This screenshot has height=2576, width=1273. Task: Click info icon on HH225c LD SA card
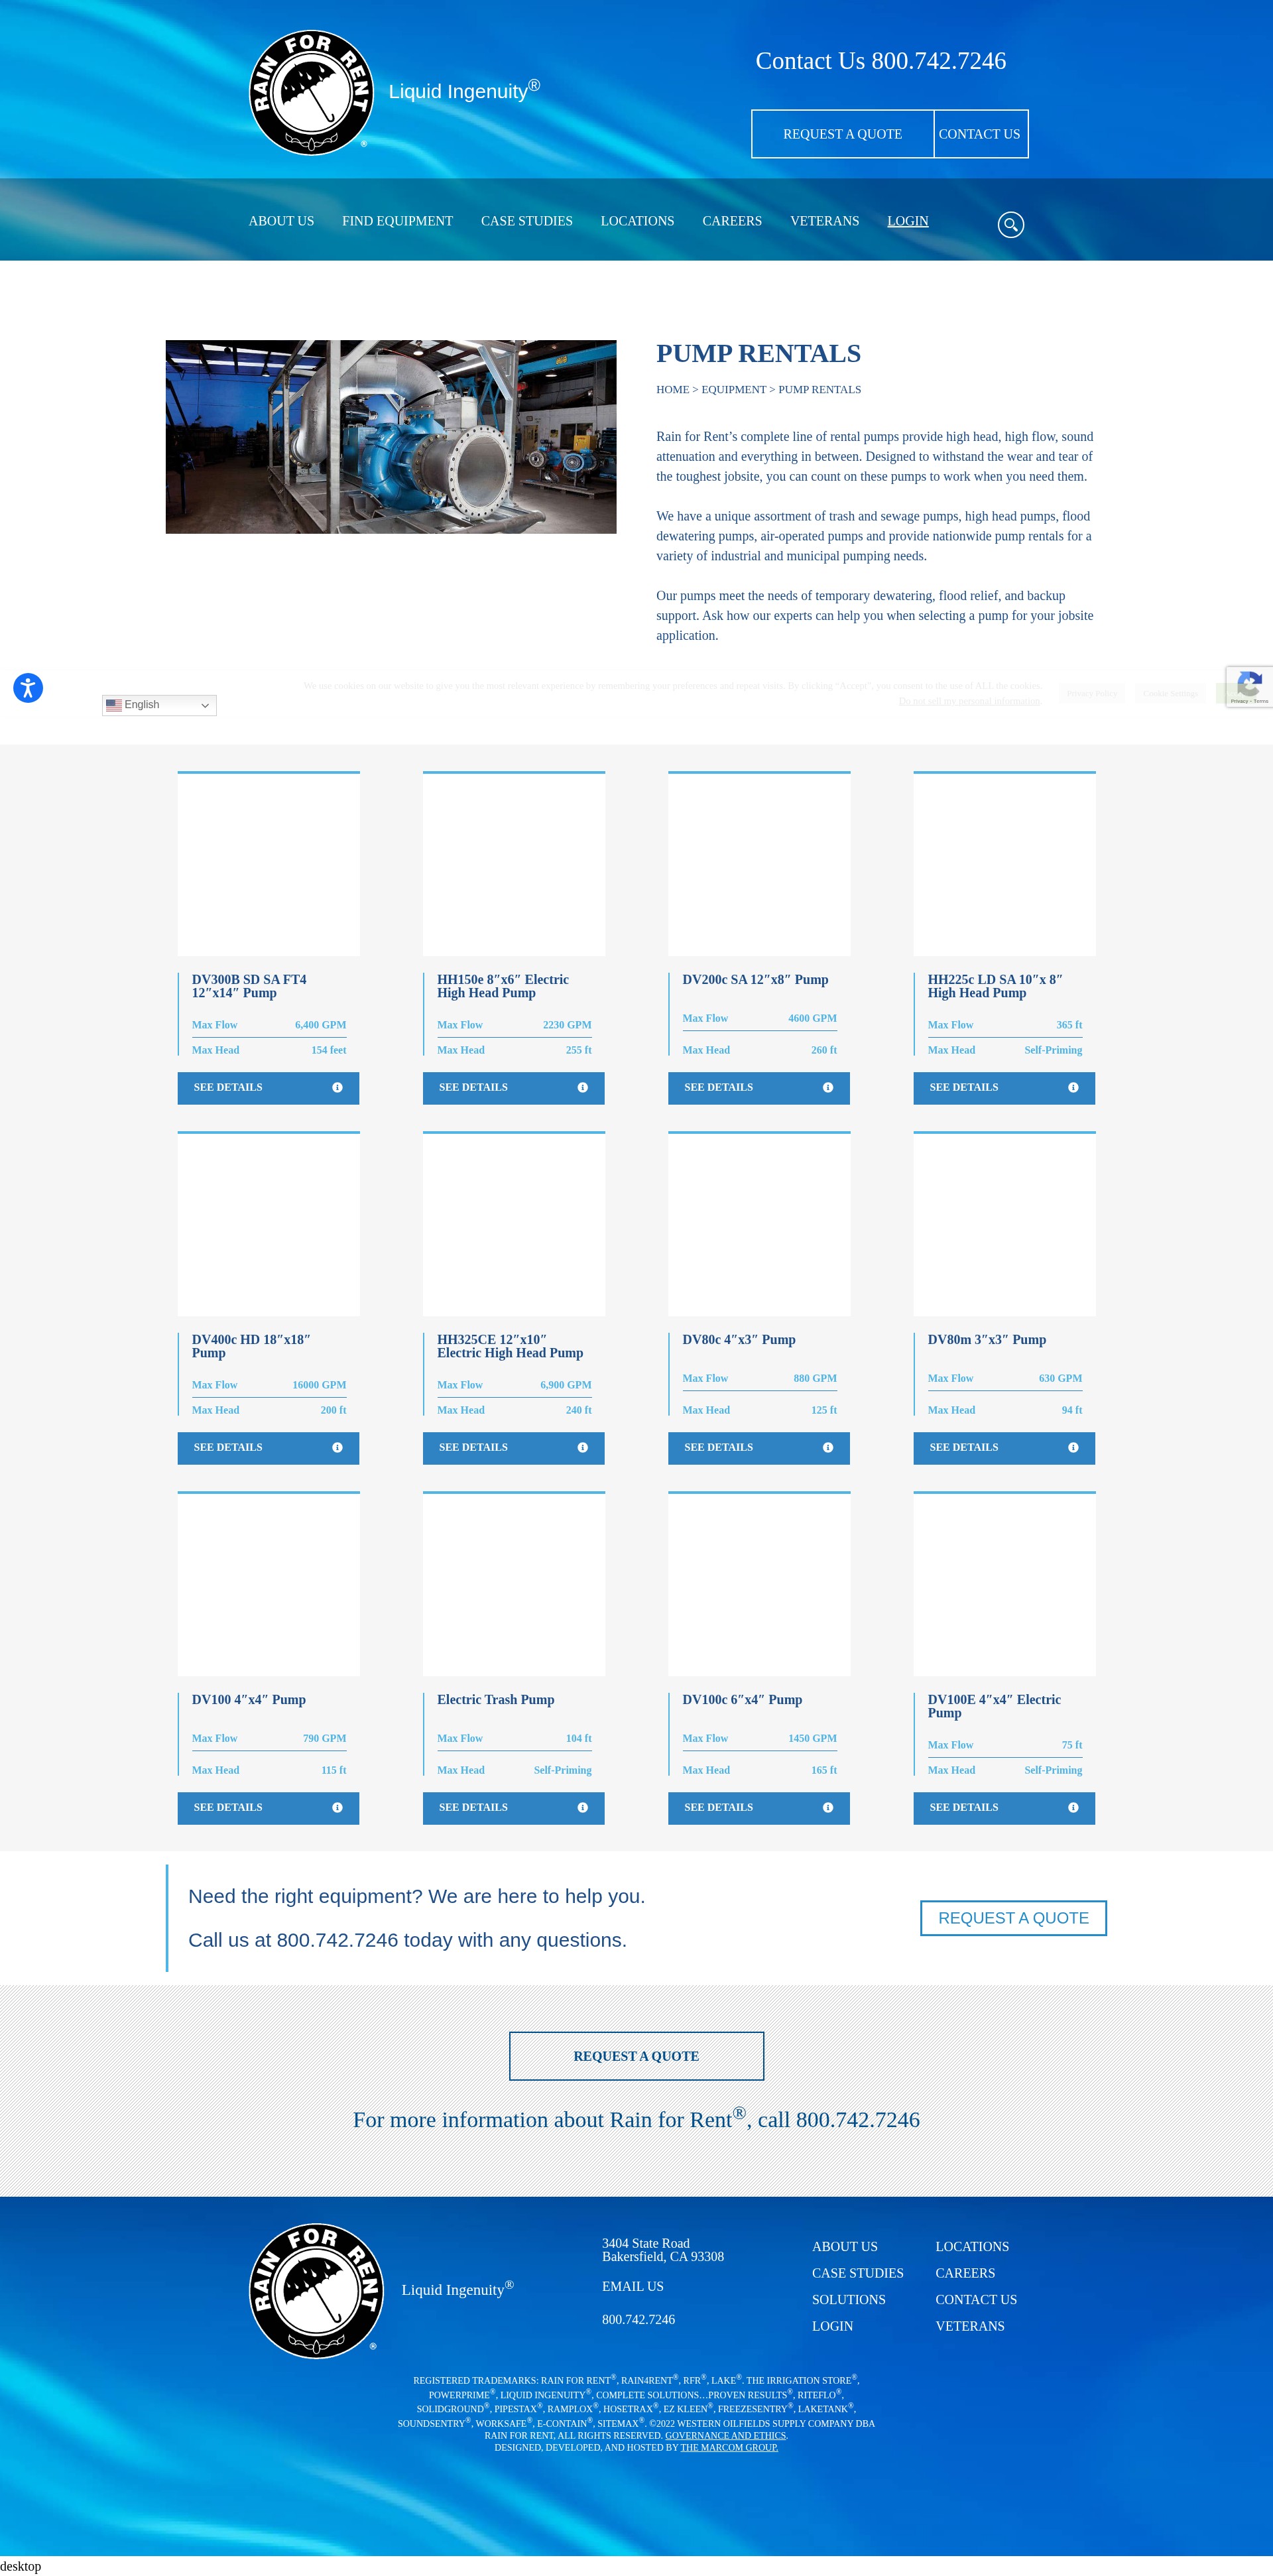point(1073,1088)
